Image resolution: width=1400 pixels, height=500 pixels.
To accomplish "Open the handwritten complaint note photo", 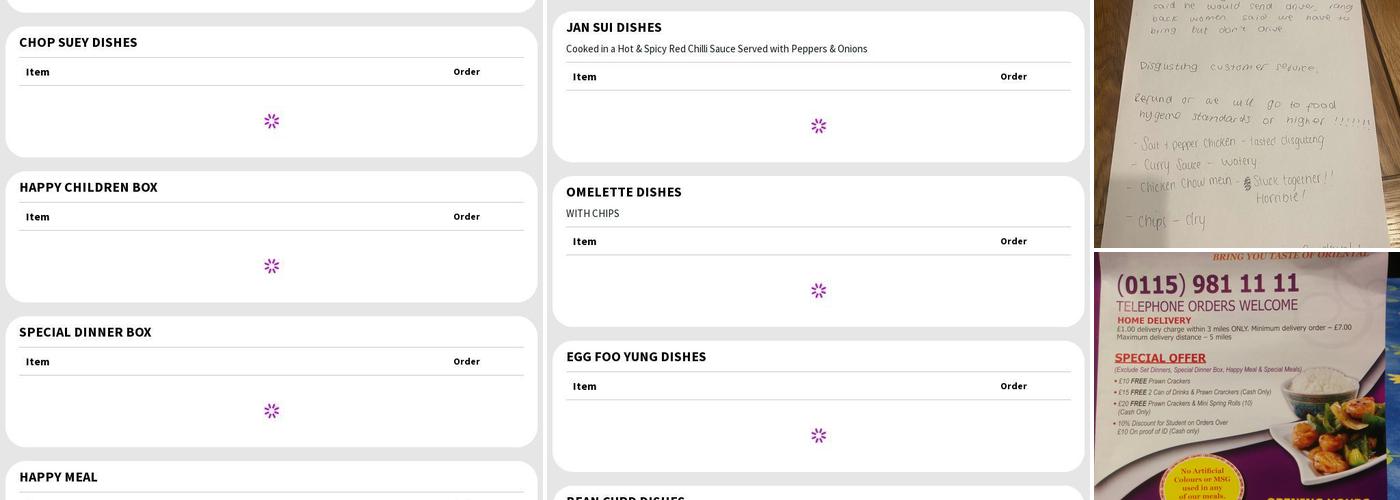I will pos(1246,123).
